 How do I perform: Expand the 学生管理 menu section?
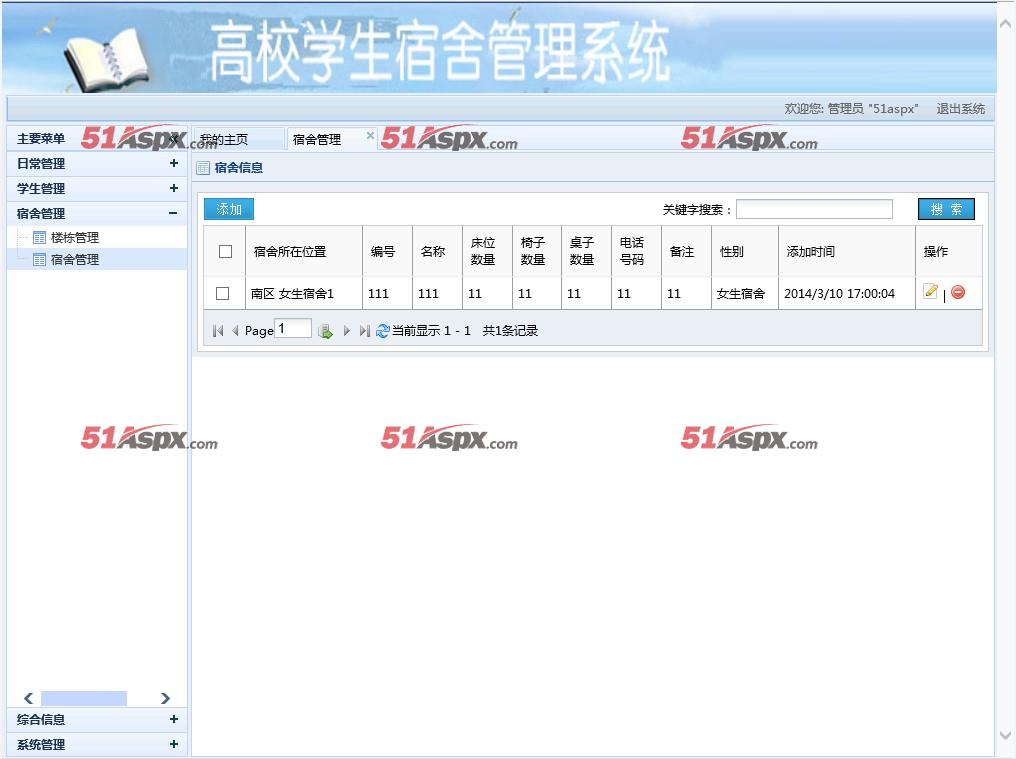point(174,188)
